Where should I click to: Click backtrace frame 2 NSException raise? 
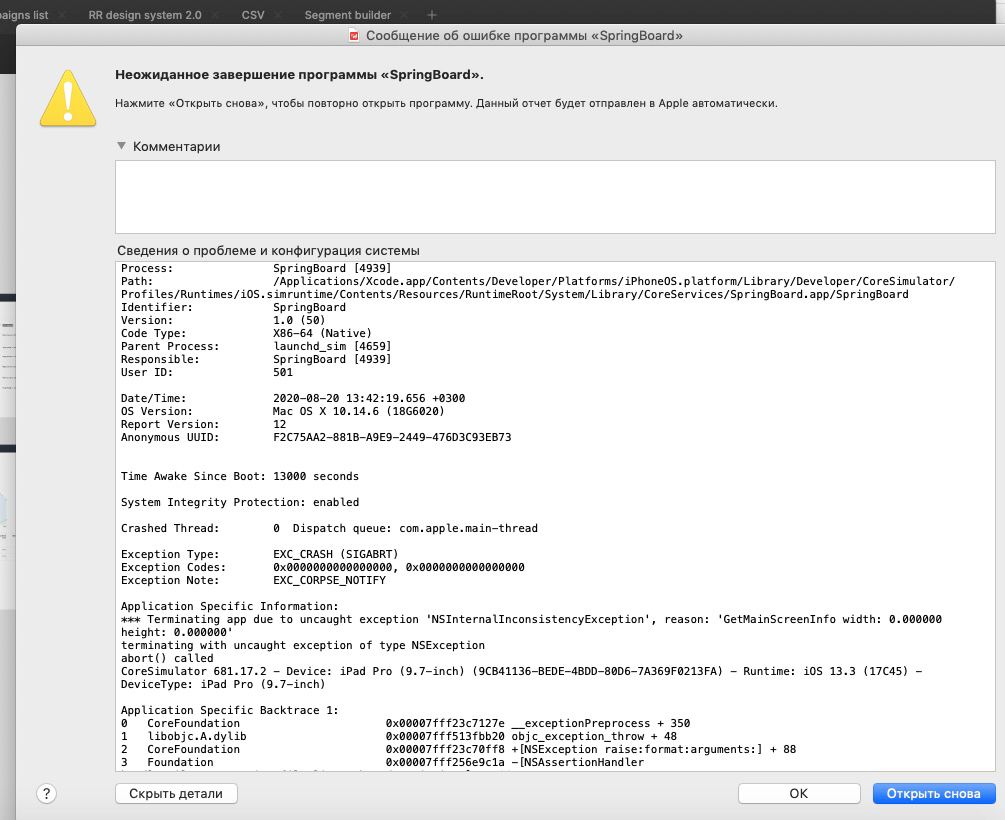pos(458,749)
